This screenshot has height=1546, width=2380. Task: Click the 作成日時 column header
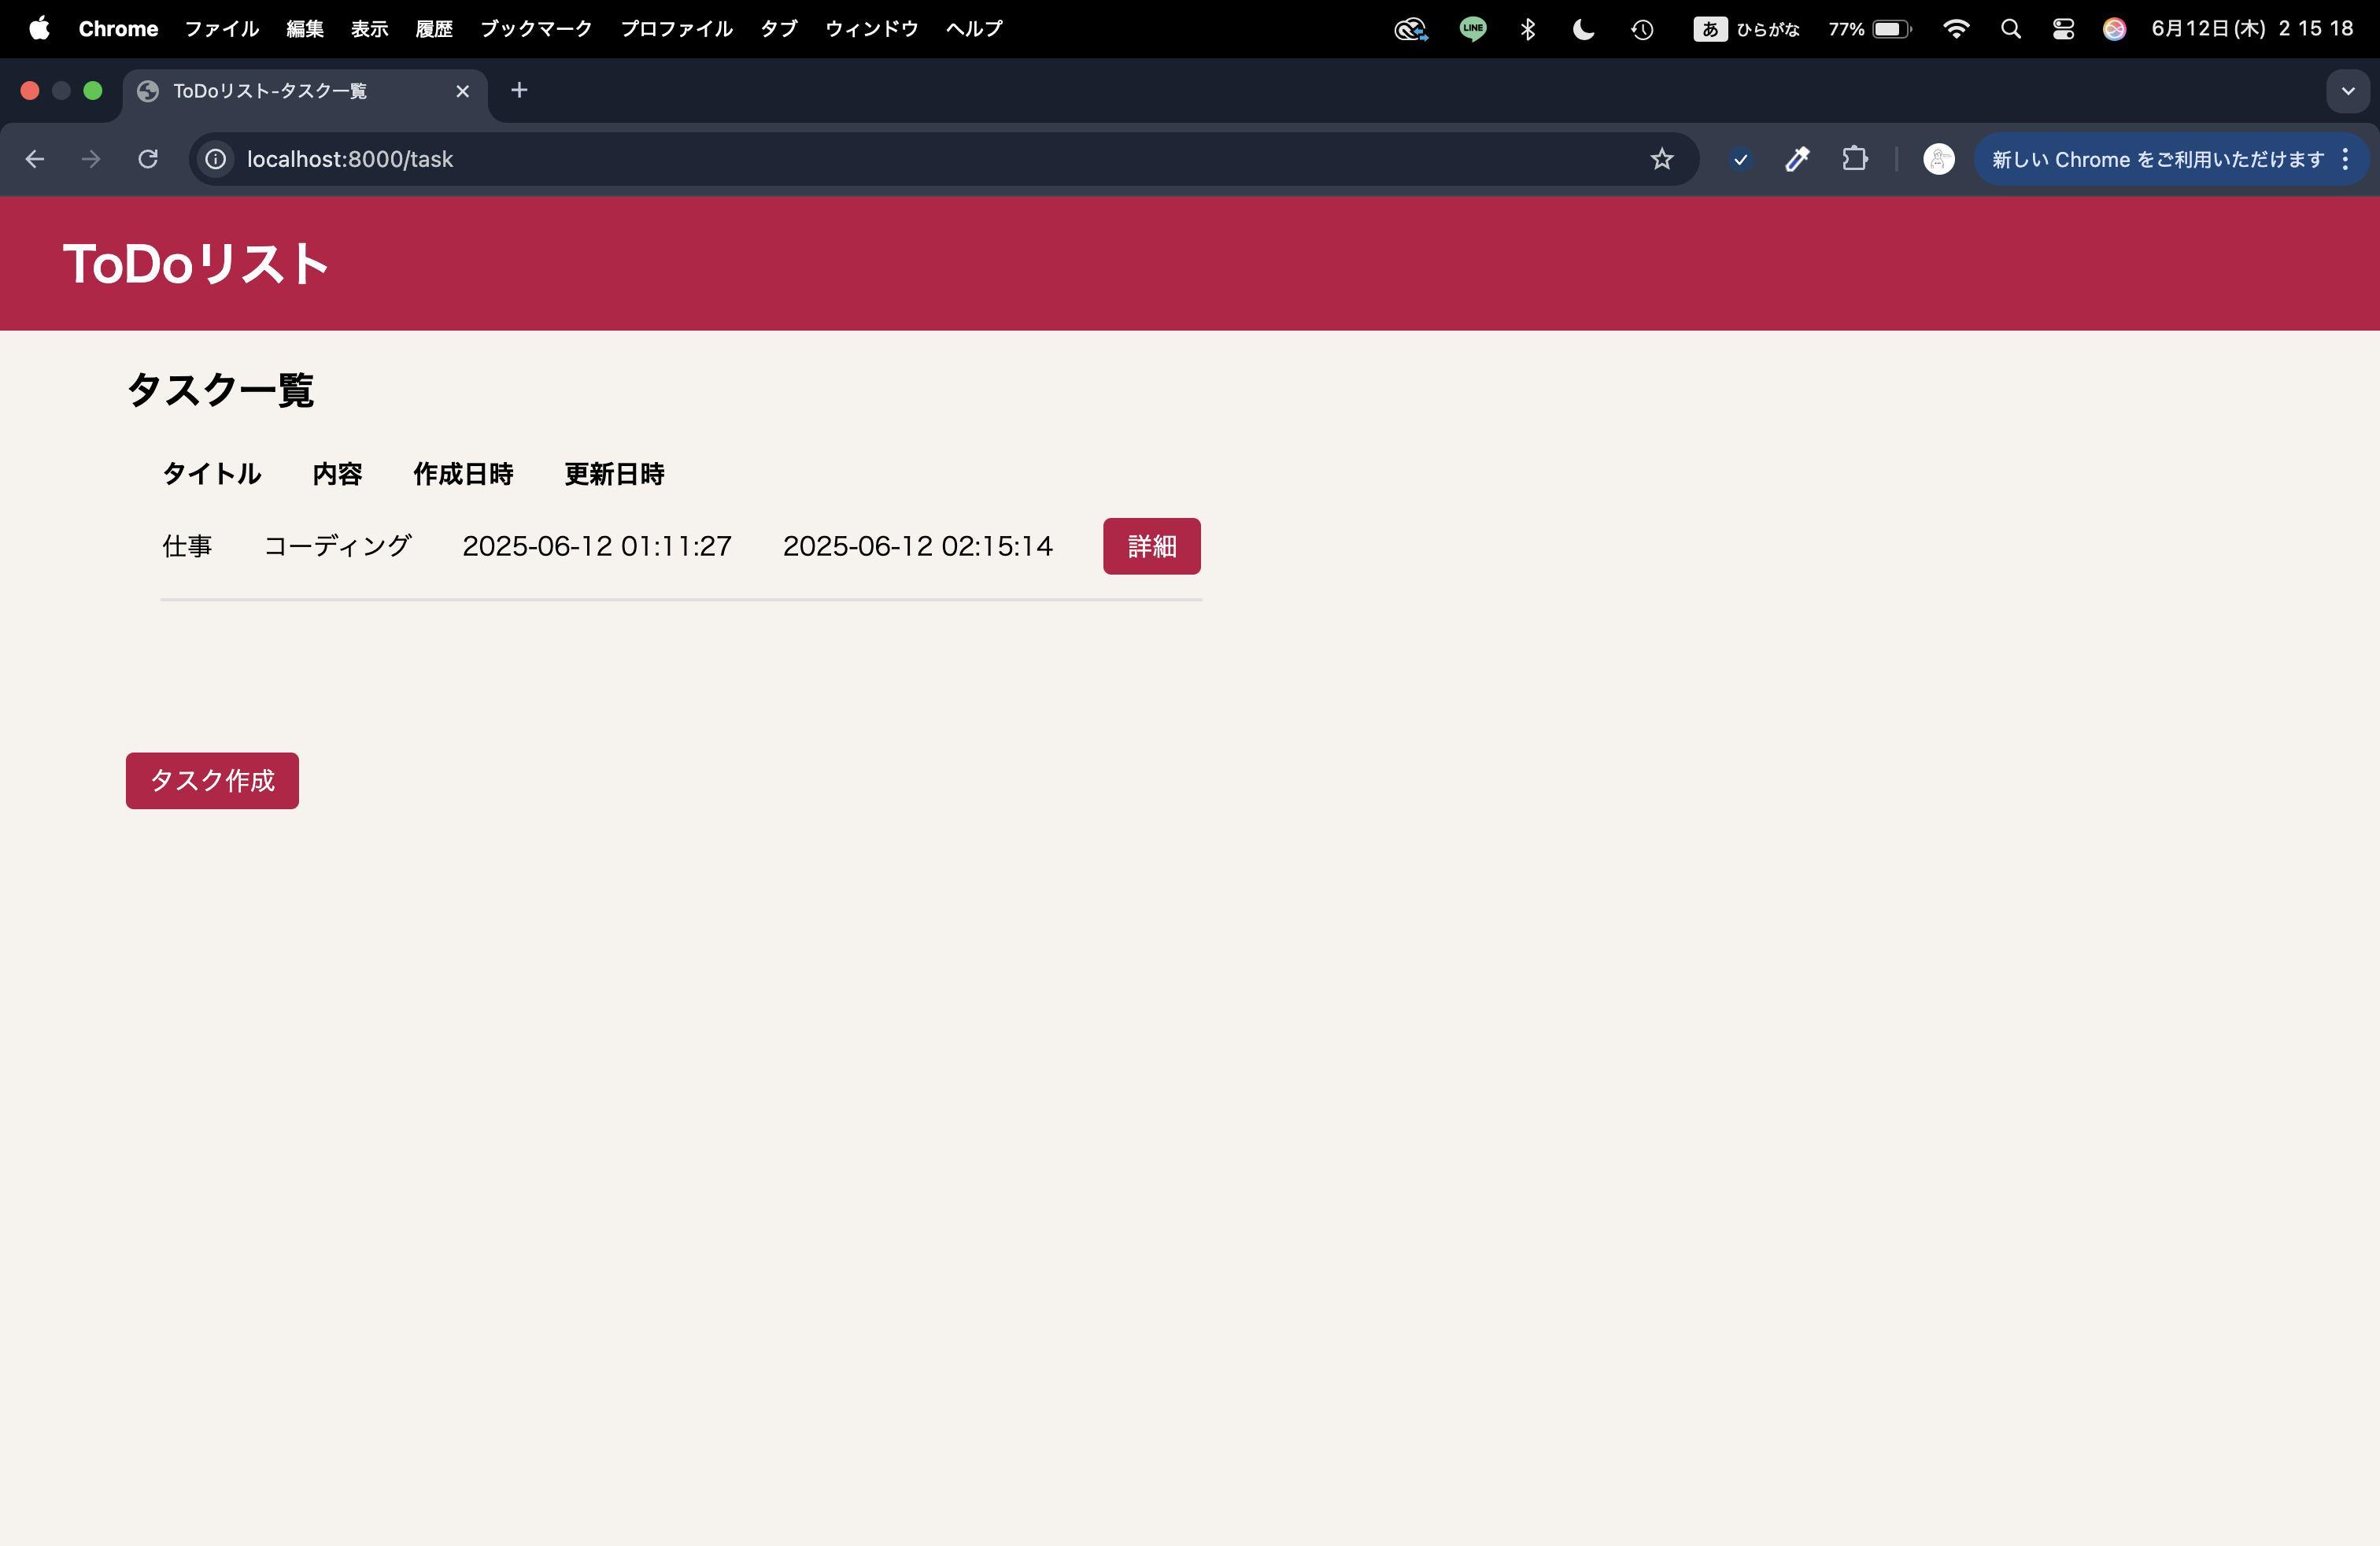coord(463,474)
